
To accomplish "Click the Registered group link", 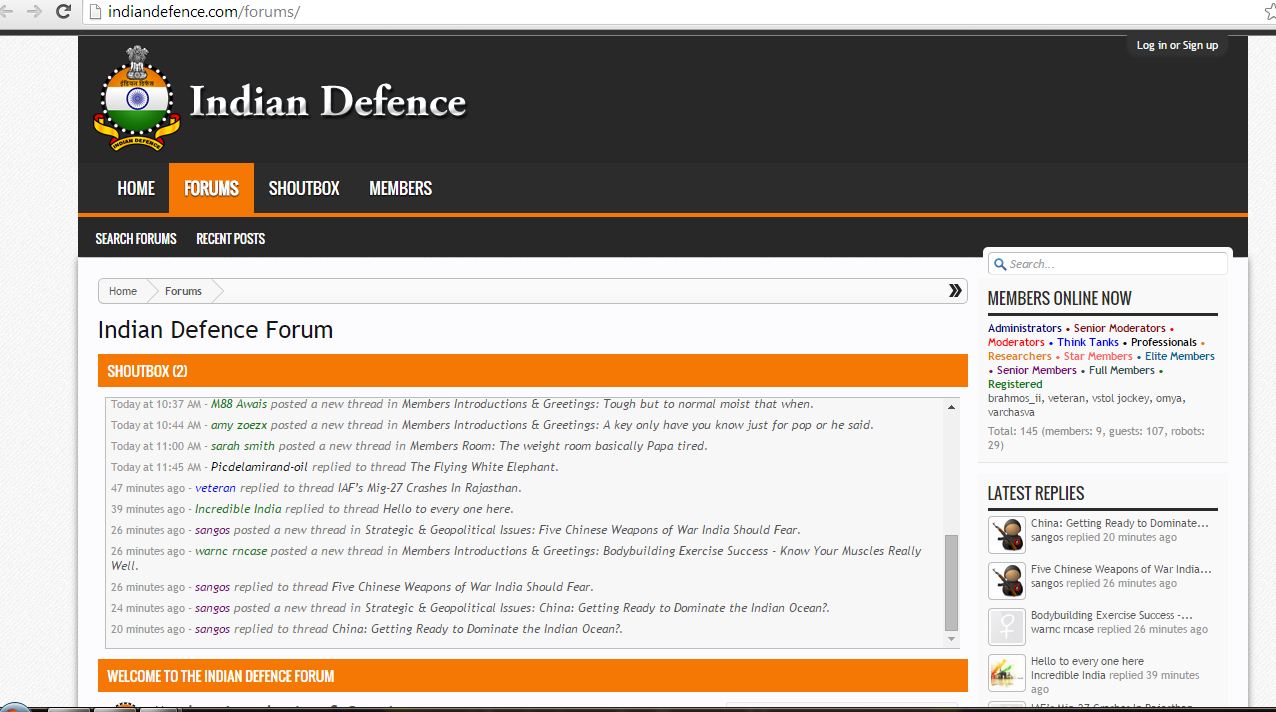I will 1015,384.
